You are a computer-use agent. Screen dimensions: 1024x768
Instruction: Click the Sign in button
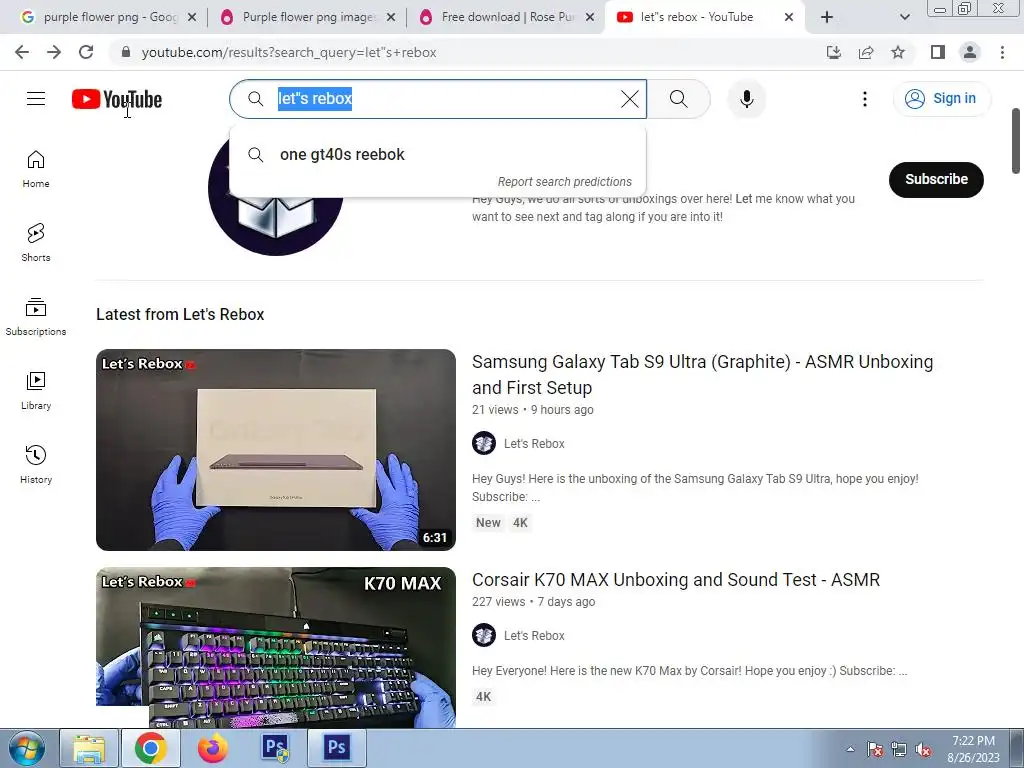pos(942,99)
